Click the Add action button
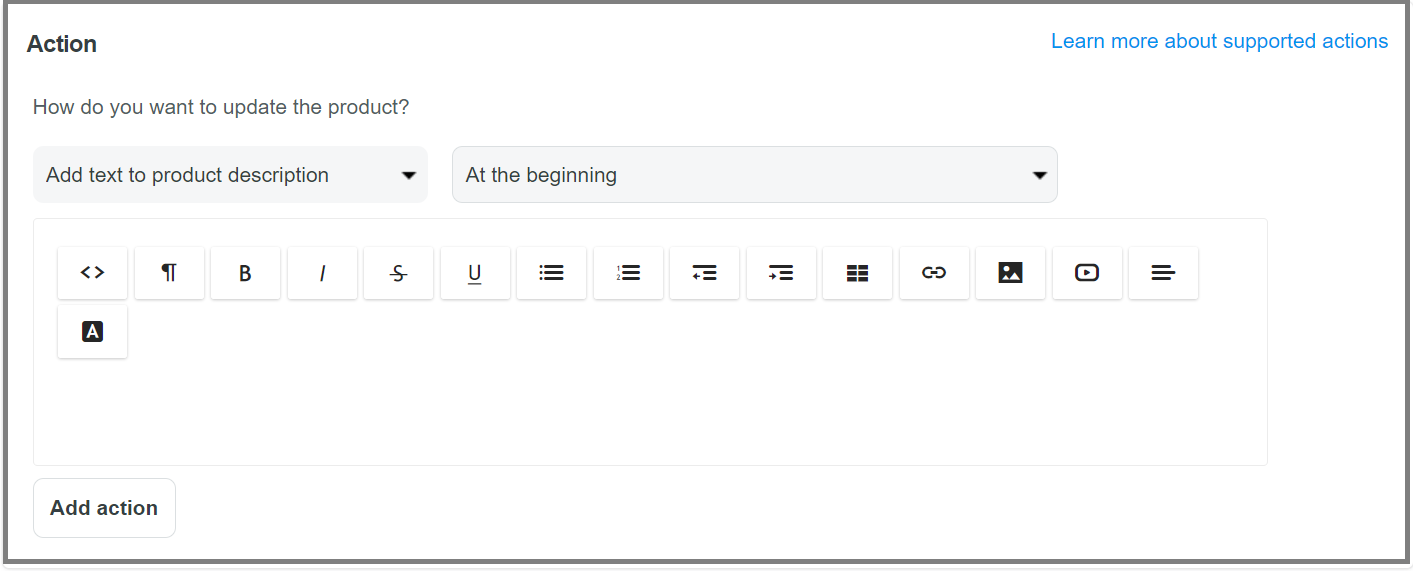The height and width of the screenshot is (571, 1413). (x=105, y=508)
